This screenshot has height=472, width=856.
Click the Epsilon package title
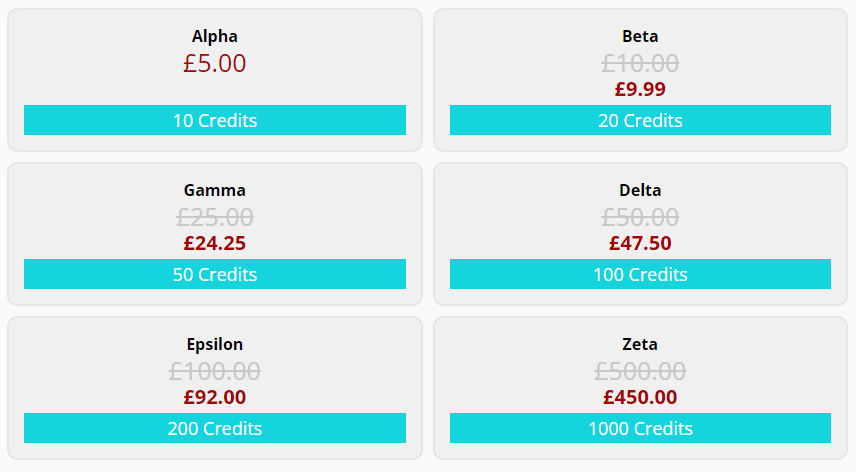pyautogui.click(x=215, y=344)
